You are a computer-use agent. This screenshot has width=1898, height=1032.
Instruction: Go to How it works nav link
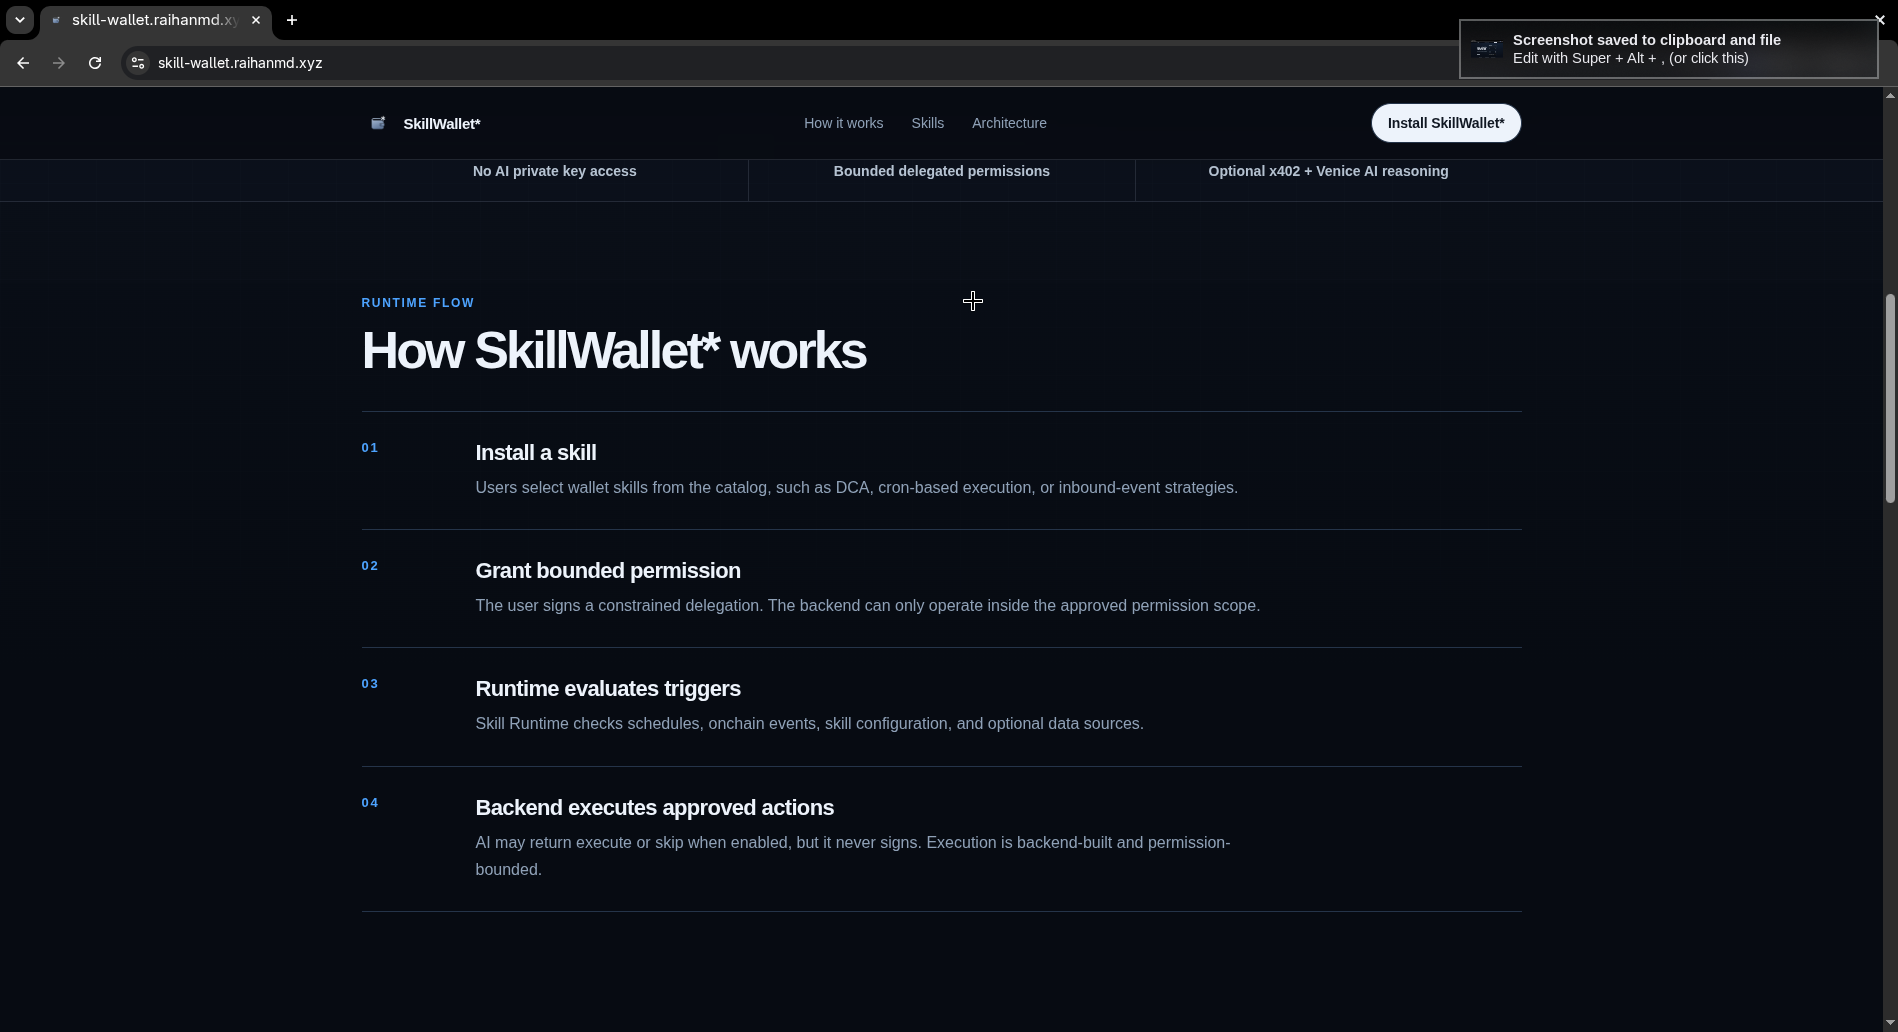(x=843, y=123)
